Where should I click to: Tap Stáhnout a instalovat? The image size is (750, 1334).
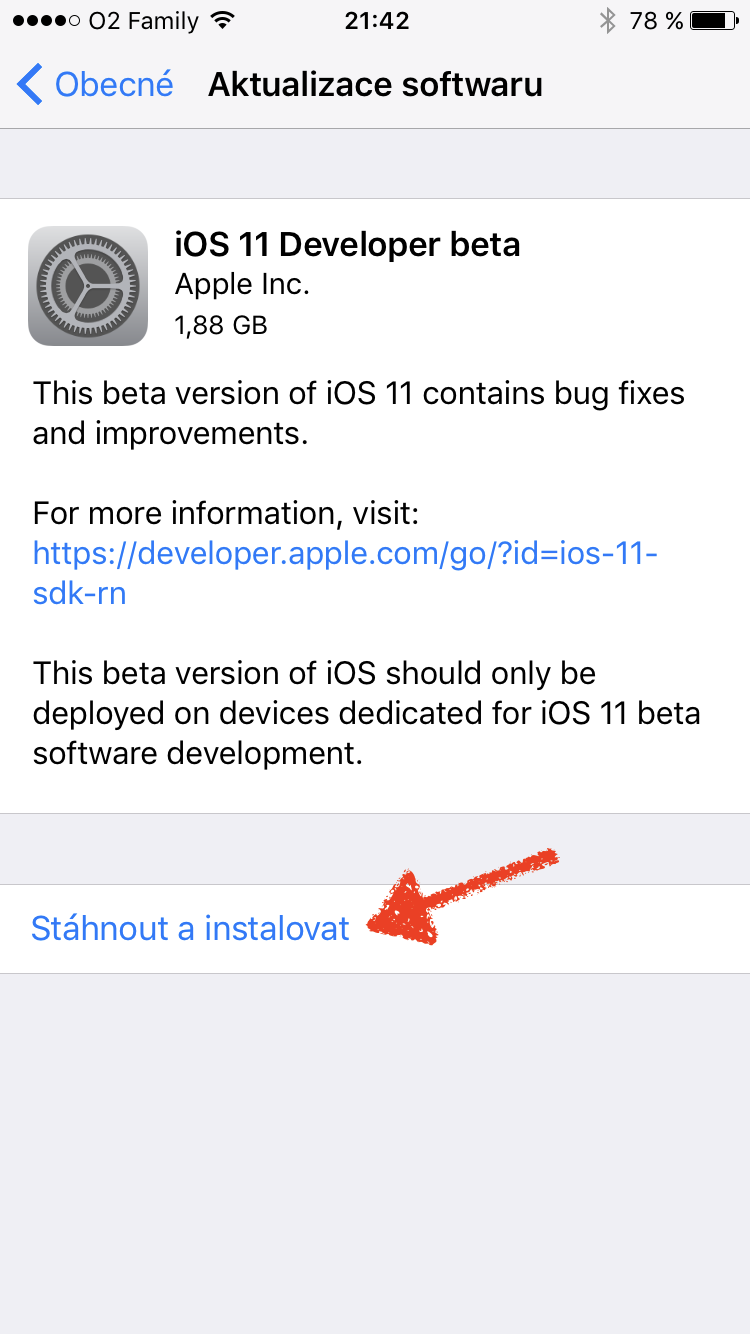[x=190, y=928]
